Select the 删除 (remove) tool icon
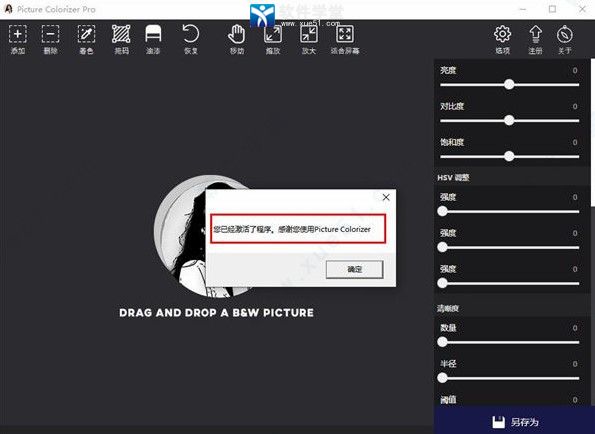The height and width of the screenshot is (434, 595). 50,34
